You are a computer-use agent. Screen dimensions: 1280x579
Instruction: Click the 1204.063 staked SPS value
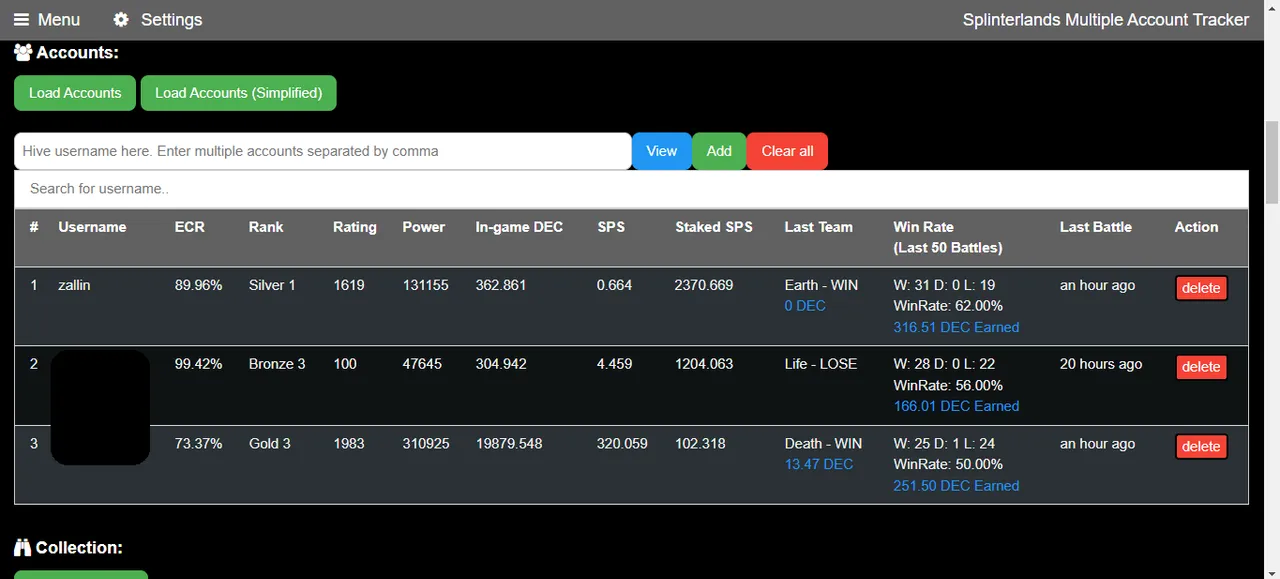(704, 364)
